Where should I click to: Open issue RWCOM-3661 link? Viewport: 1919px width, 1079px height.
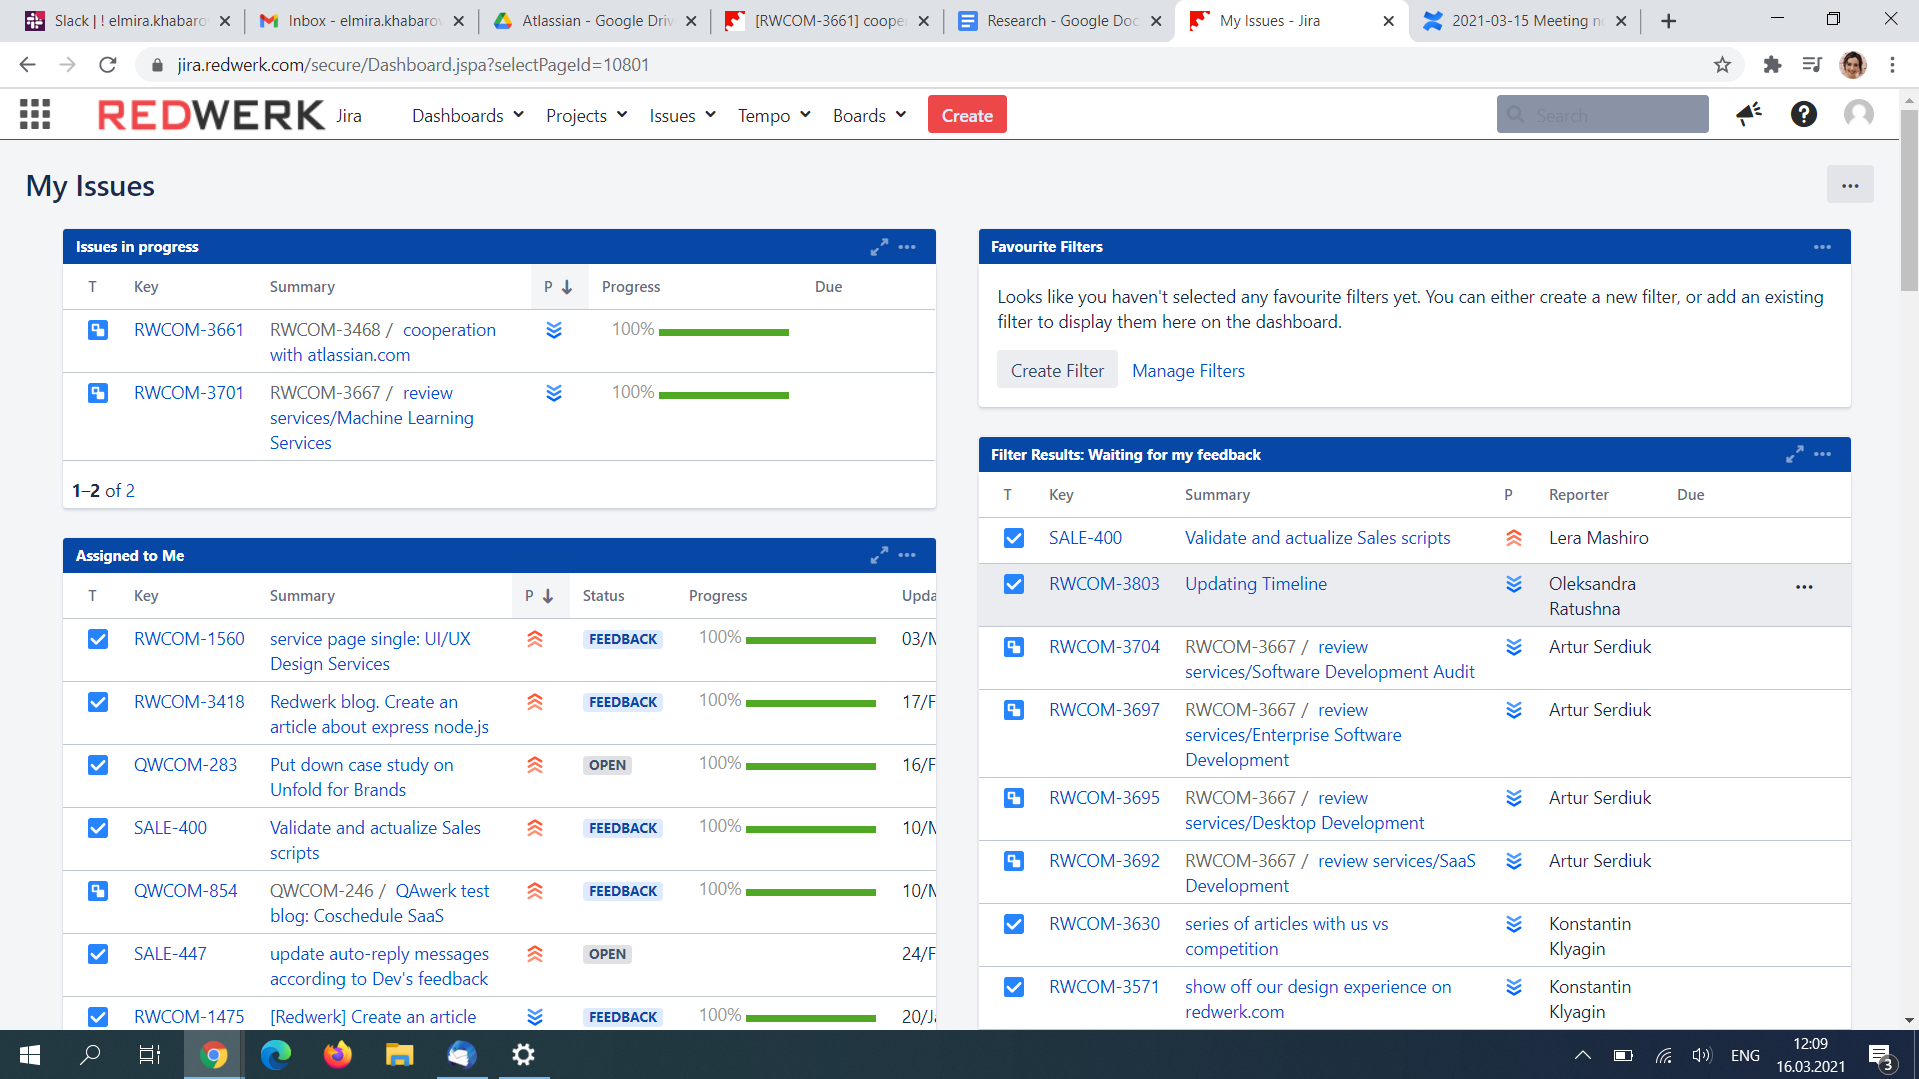(x=189, y=330)
